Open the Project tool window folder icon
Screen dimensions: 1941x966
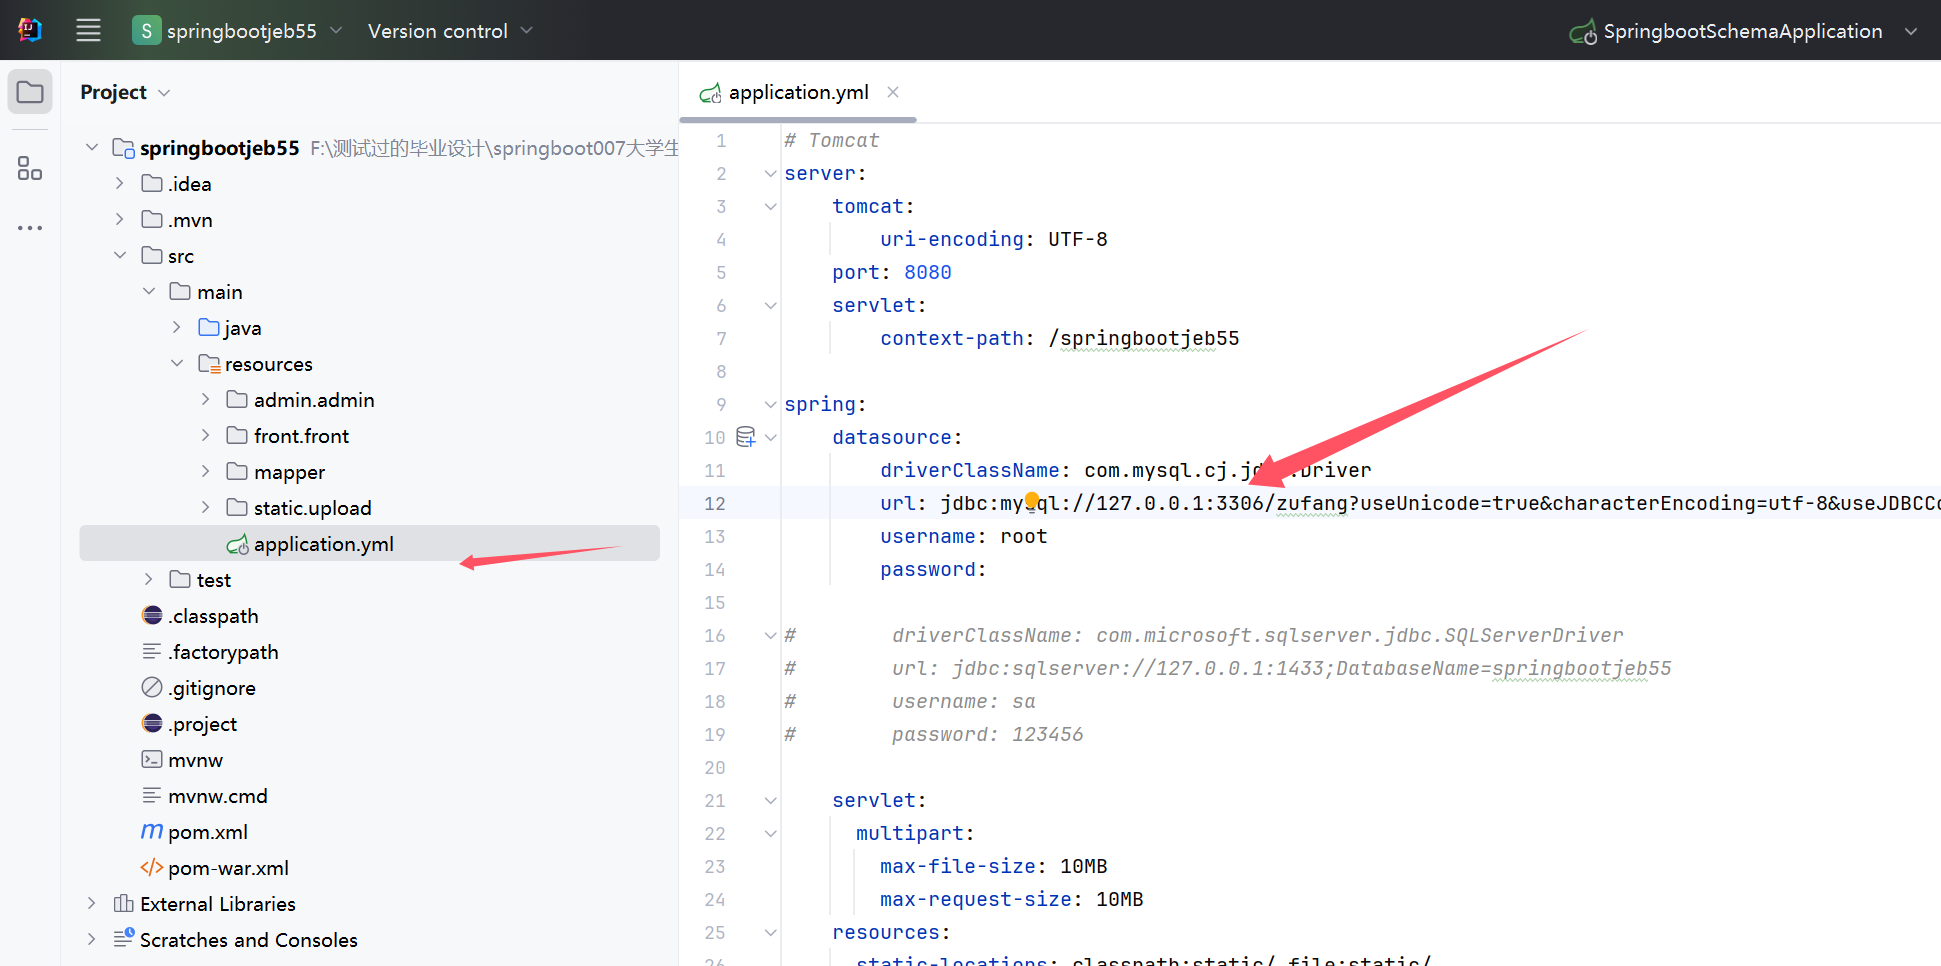pyautogui.click(x=30, y=93)
